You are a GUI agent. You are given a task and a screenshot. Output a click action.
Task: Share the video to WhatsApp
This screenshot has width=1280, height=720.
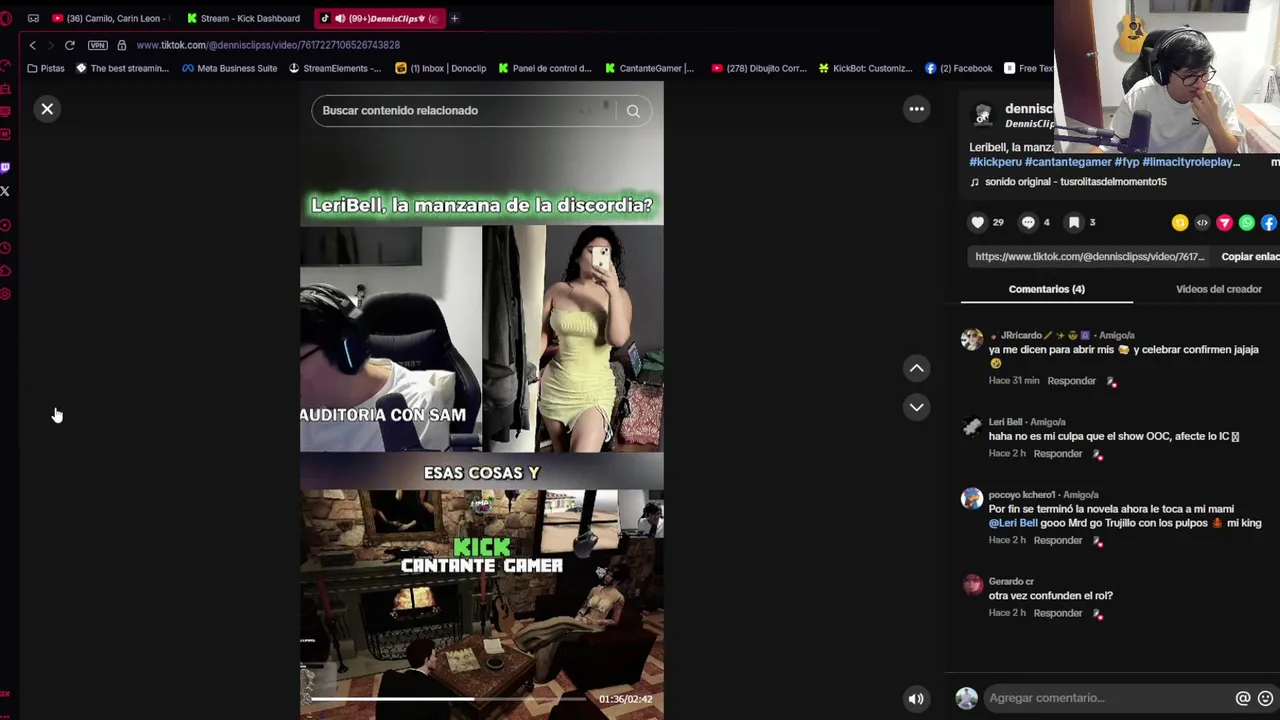click(x=1246, y=223)
